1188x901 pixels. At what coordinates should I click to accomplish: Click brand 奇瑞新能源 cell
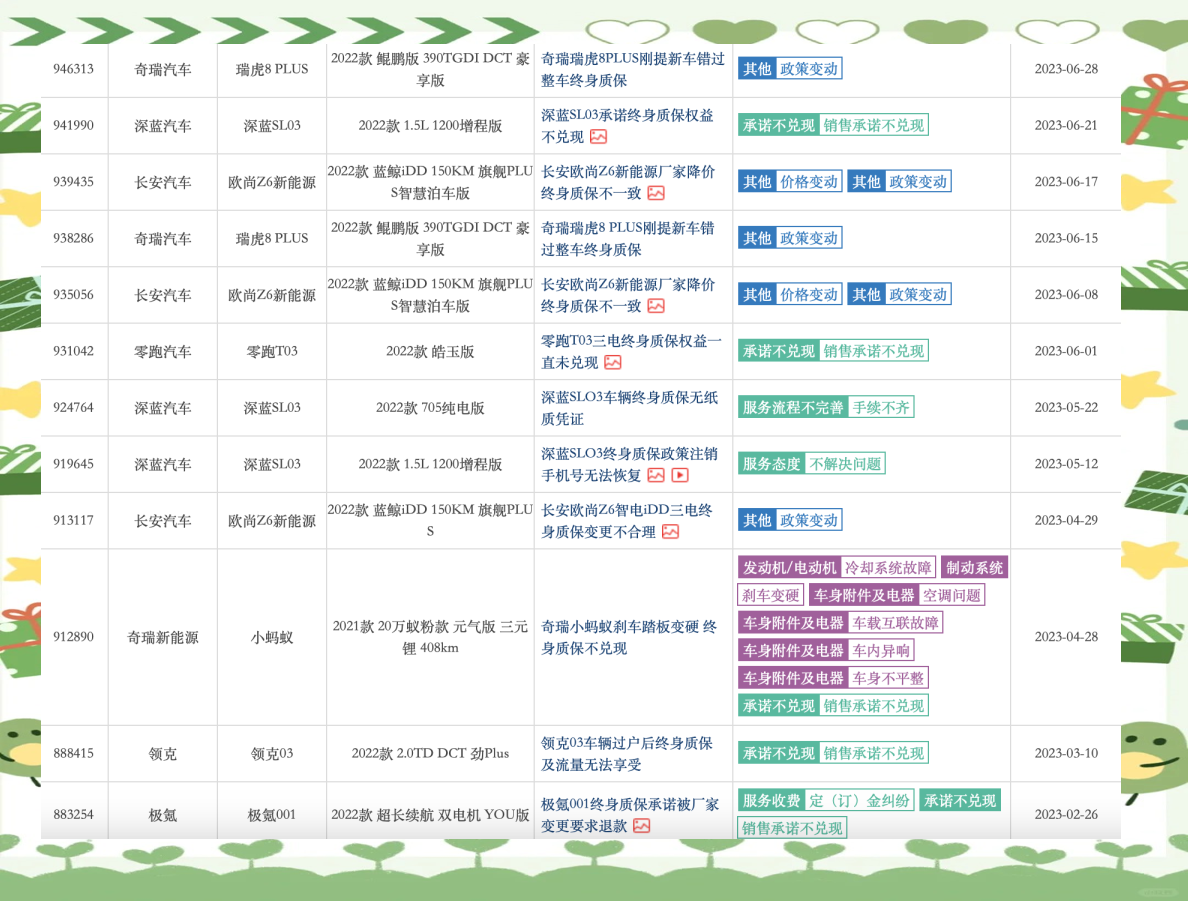[163, 637]
